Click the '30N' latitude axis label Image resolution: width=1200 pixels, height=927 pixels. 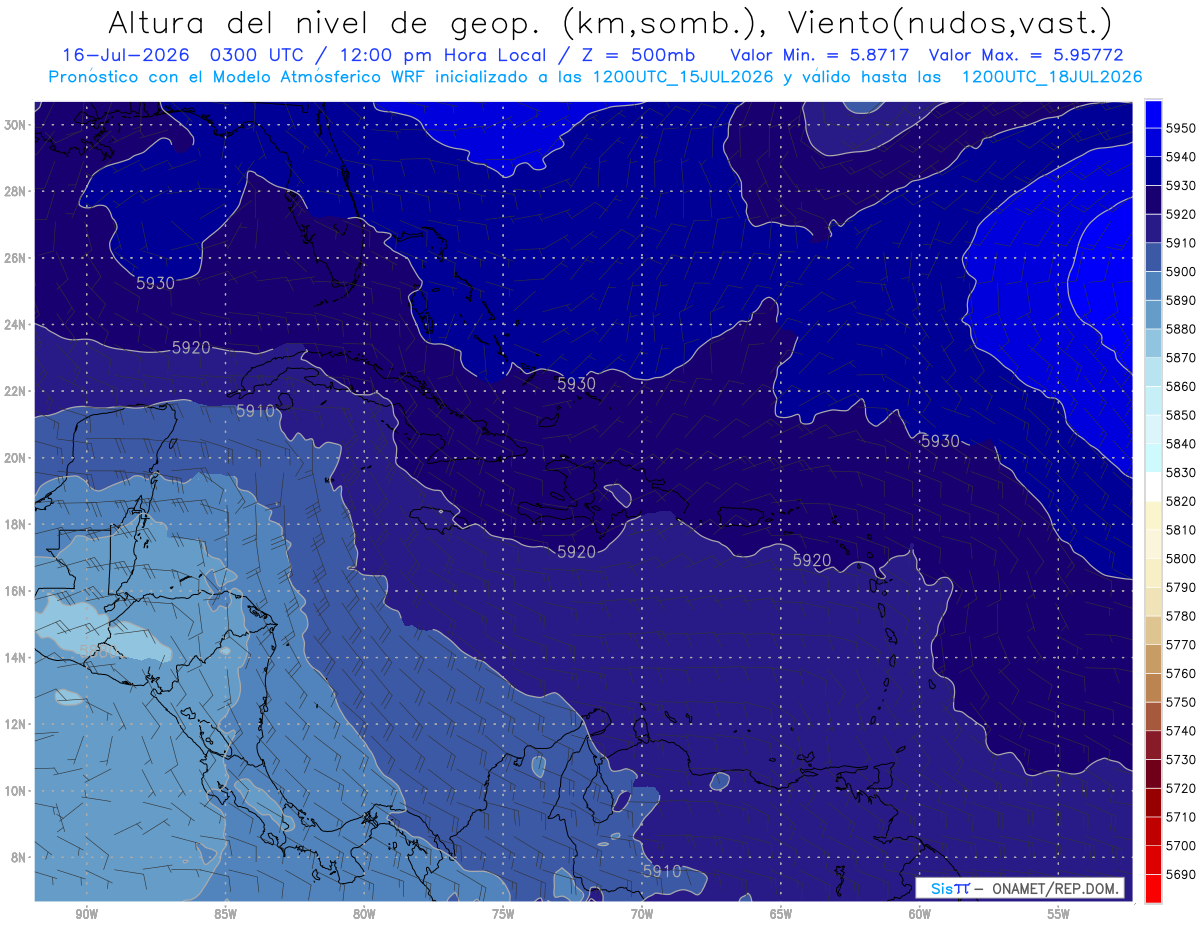(x=17, y=125)
